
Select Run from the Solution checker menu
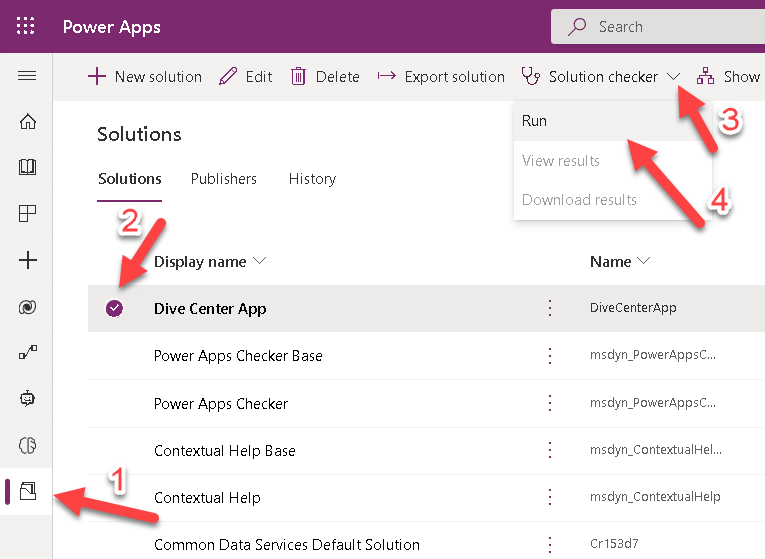613,121
